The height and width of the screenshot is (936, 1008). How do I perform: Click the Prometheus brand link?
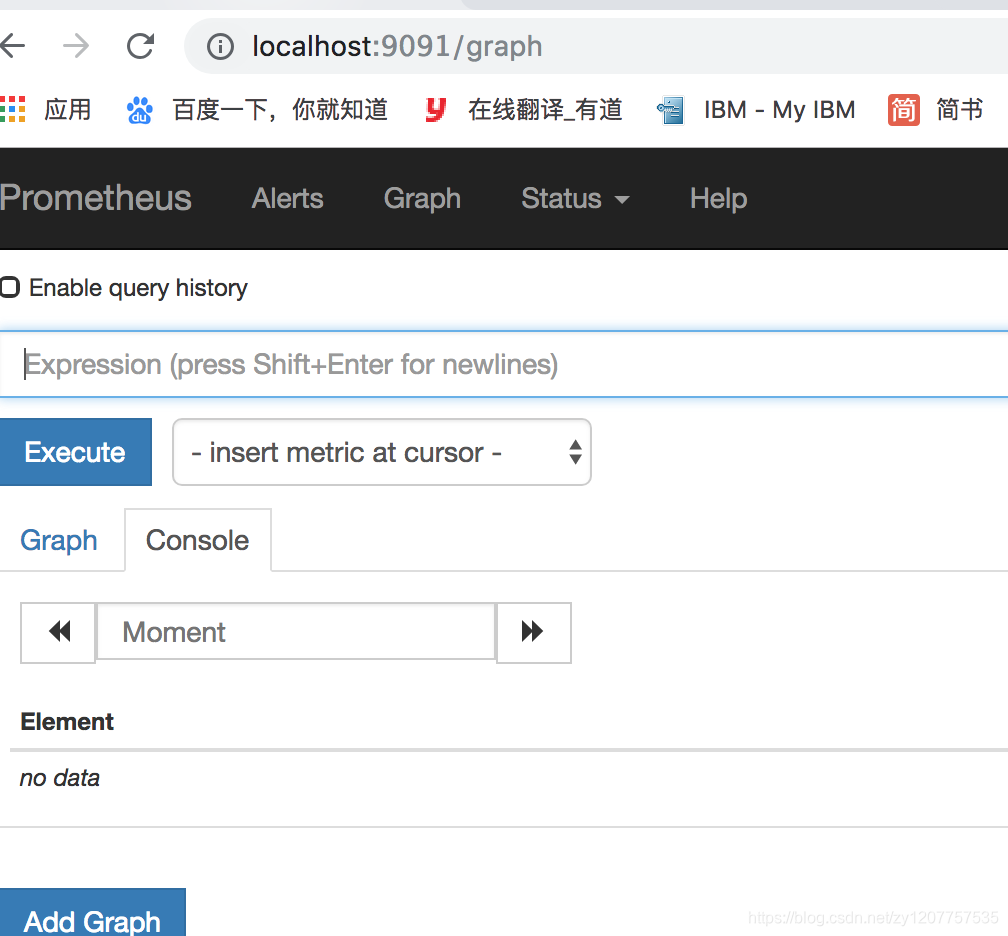tap(95, 198)
